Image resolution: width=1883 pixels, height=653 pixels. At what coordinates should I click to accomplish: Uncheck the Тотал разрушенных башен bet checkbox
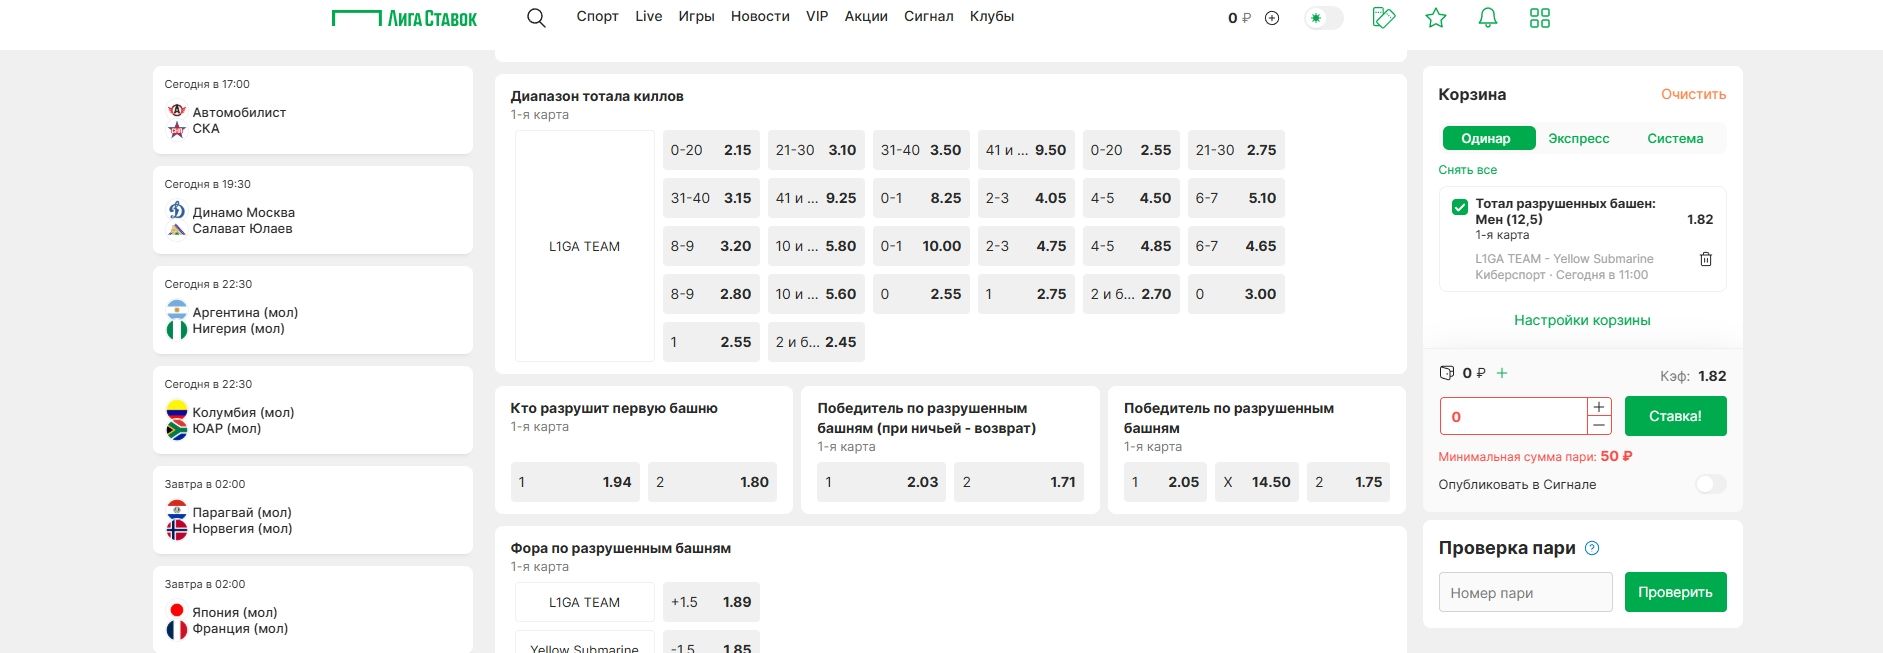coord(1460,207)
